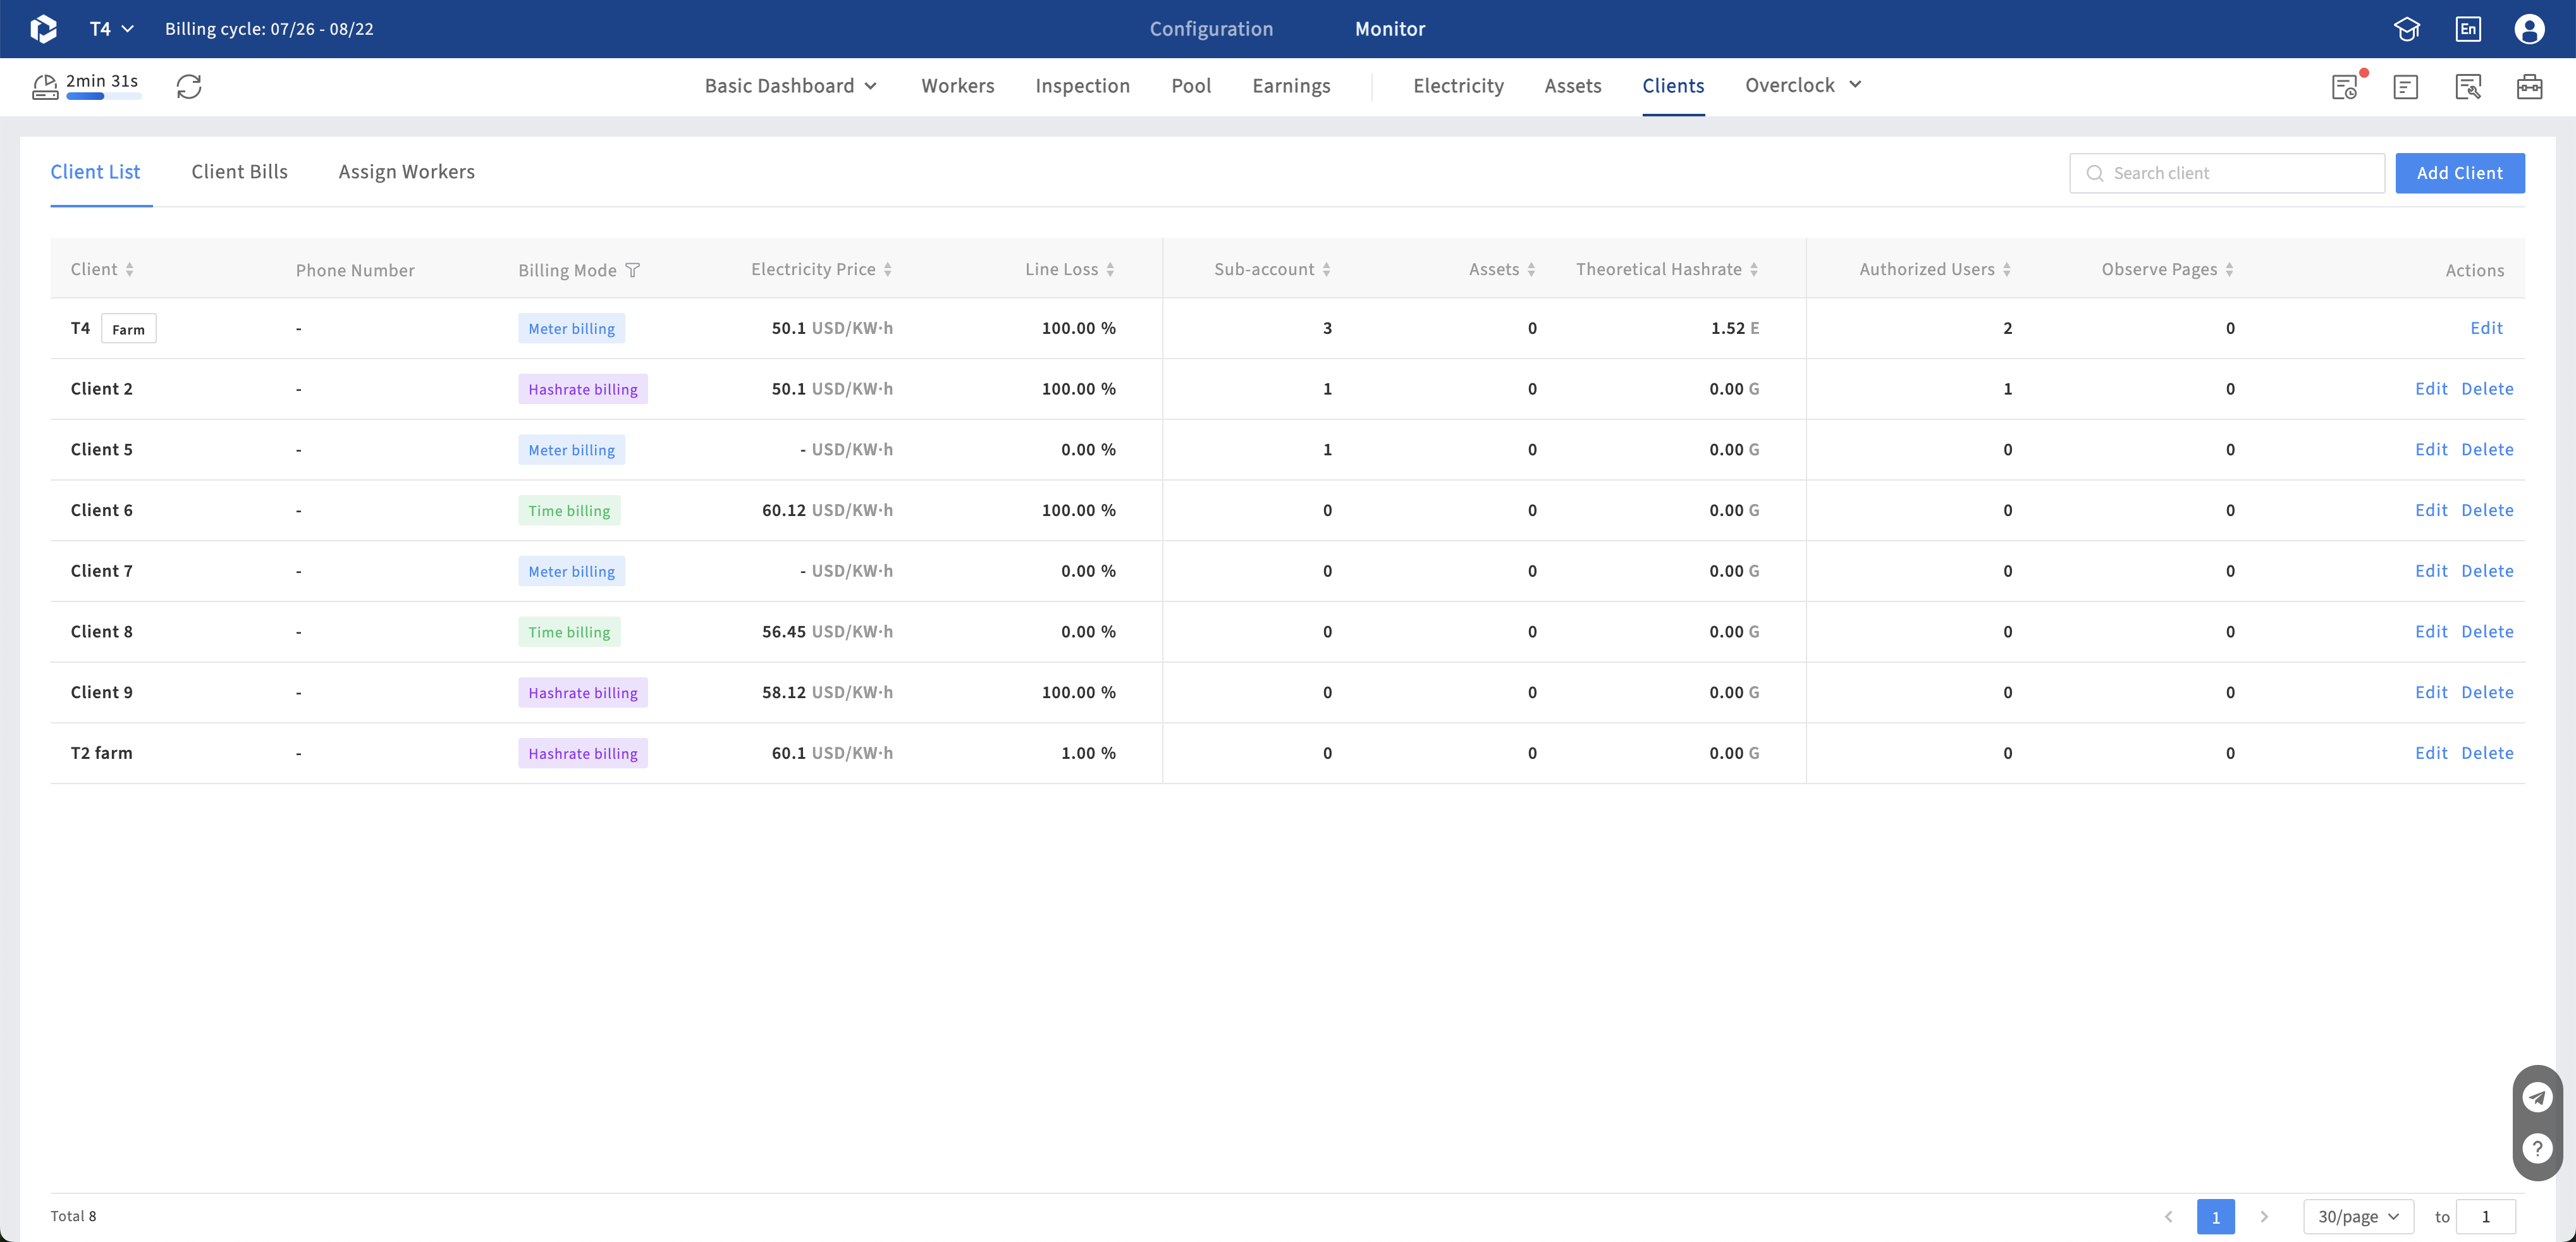
Task: Sort by Client column
Action: [129, 269]
